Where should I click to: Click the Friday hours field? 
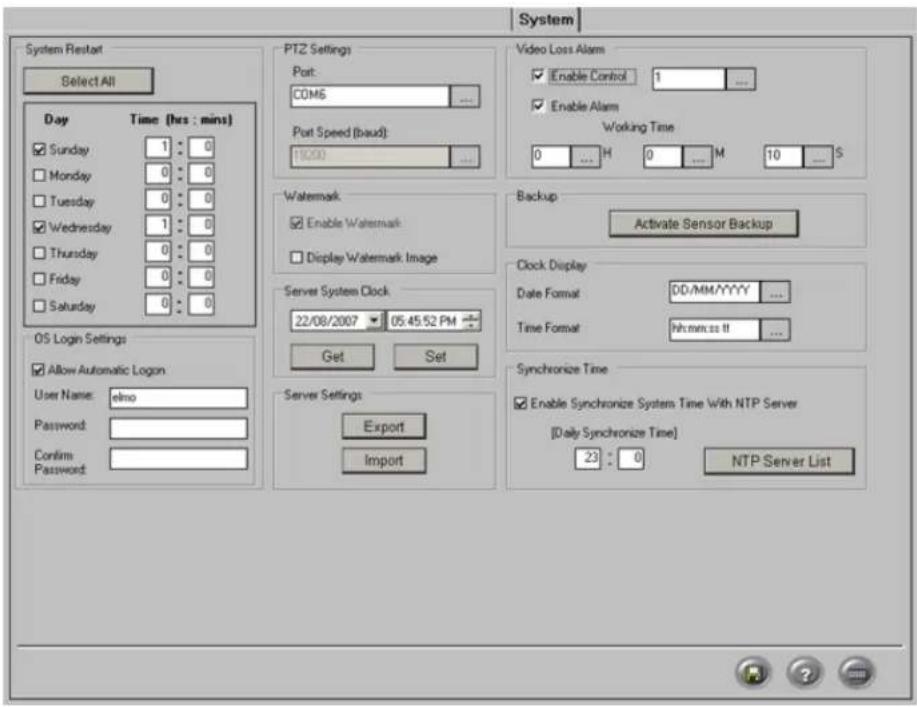(x=158, y=277)
